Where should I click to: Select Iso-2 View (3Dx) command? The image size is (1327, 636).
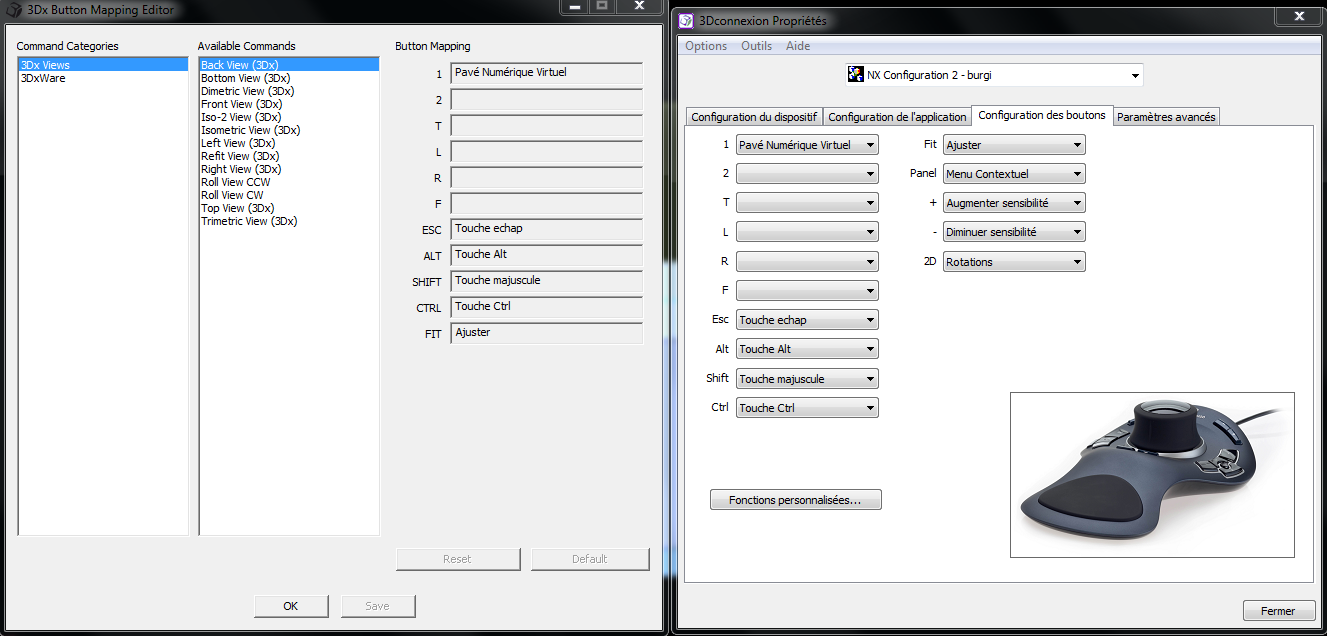coord(289,117)
